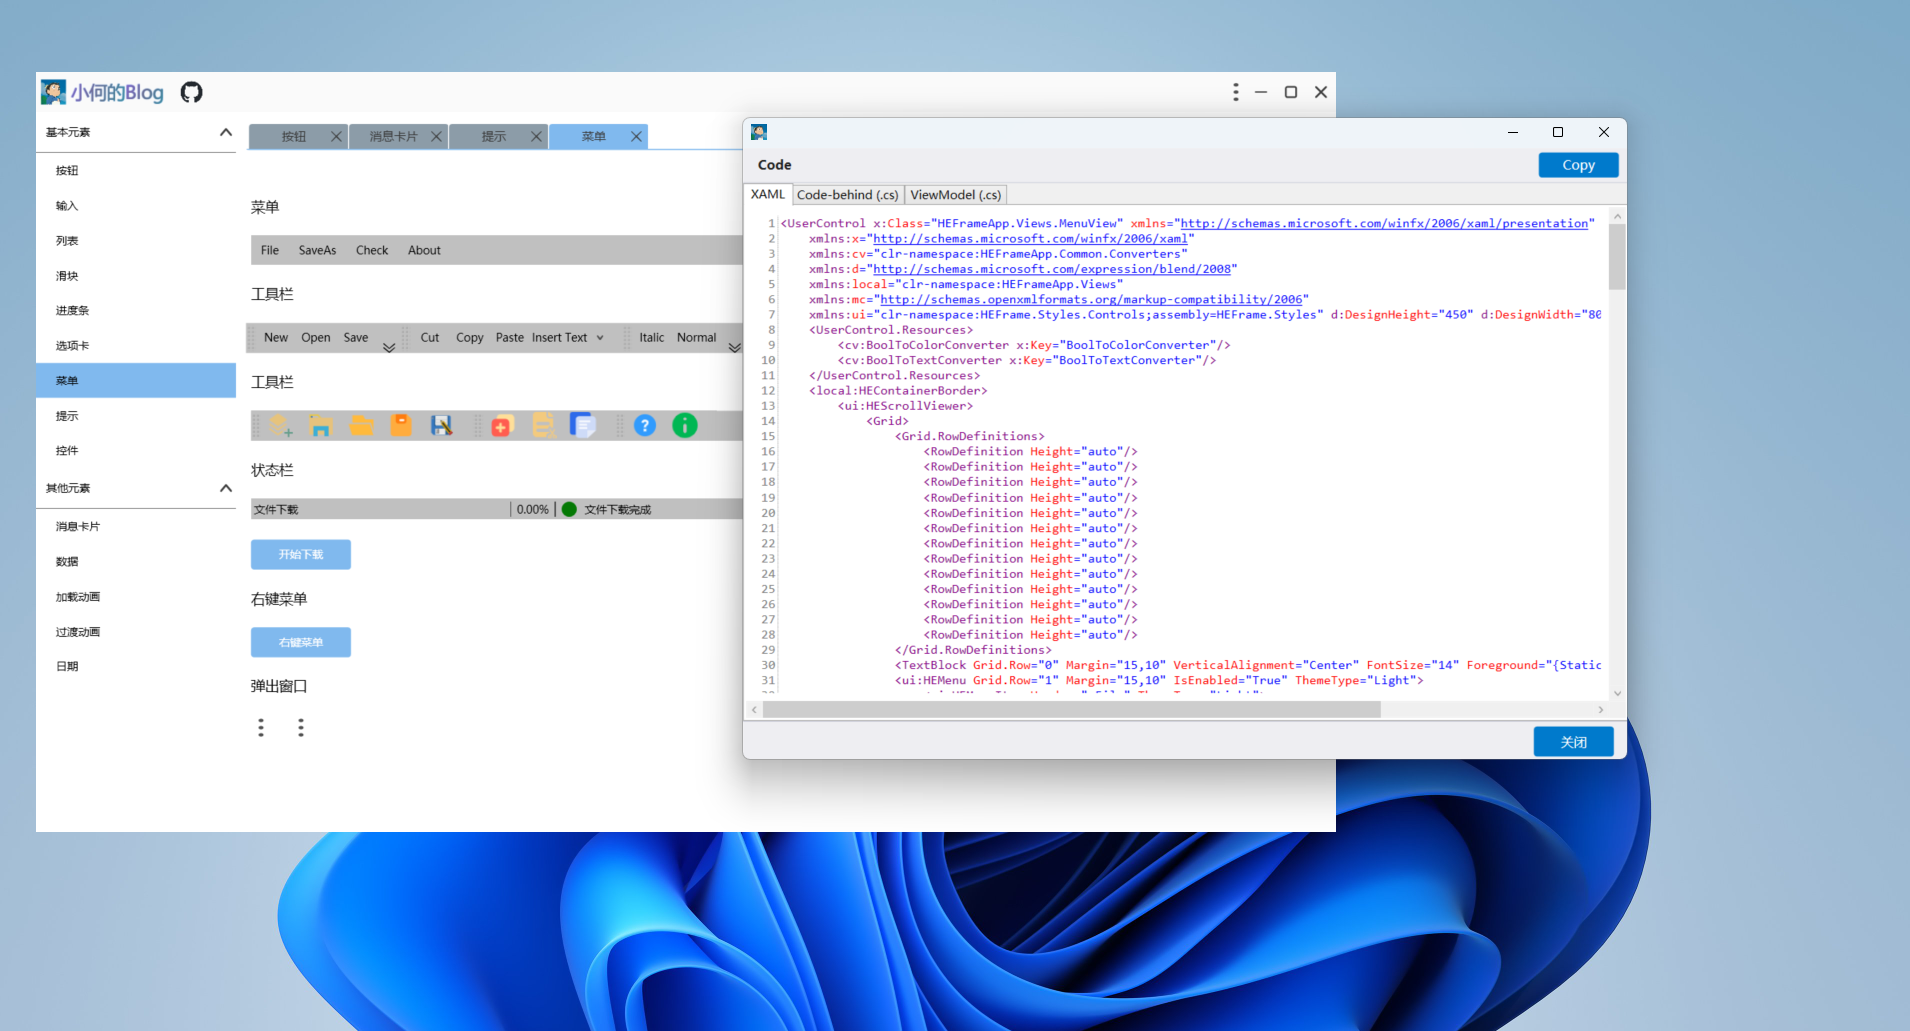Click the open yellow folder toolbar icon
This screenshot has width=1910, height=1031.
click(361, 426)
